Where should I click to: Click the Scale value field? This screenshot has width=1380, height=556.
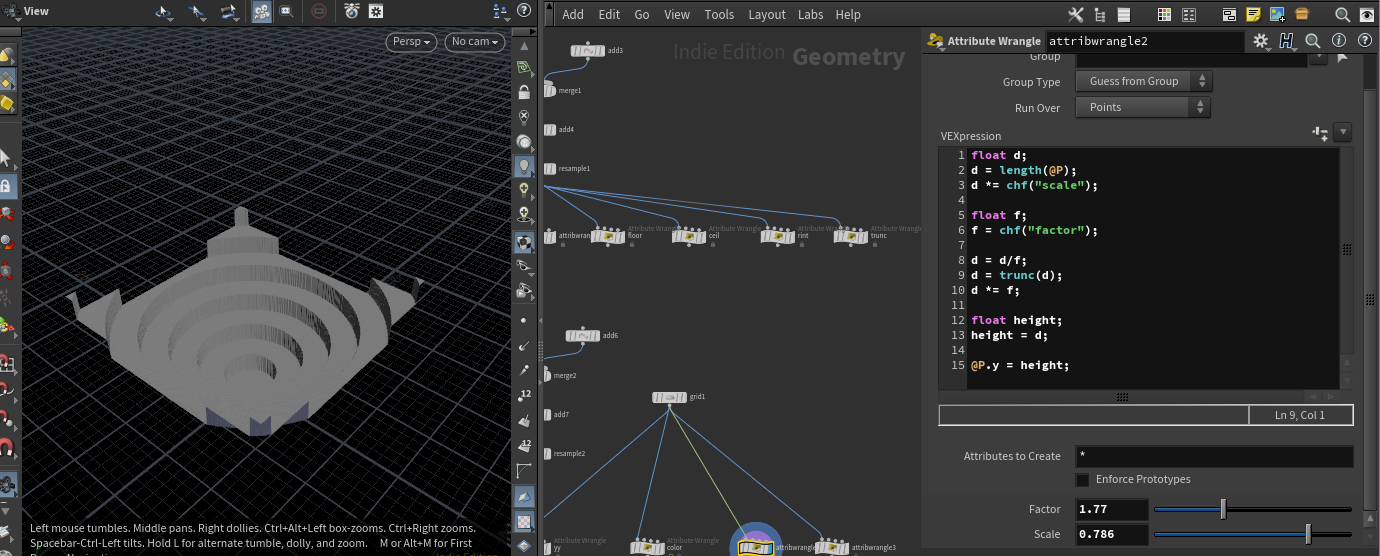click(1111, 535)
